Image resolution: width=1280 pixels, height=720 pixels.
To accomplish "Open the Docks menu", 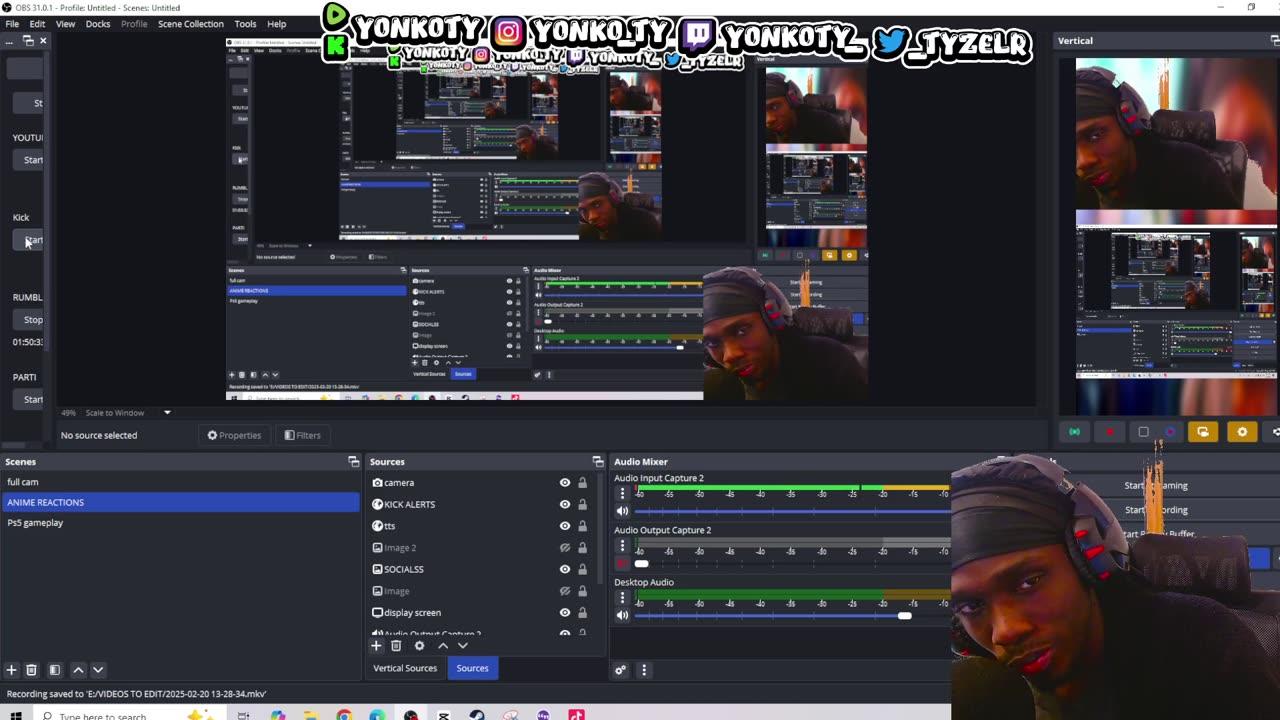I will [98, 24].
